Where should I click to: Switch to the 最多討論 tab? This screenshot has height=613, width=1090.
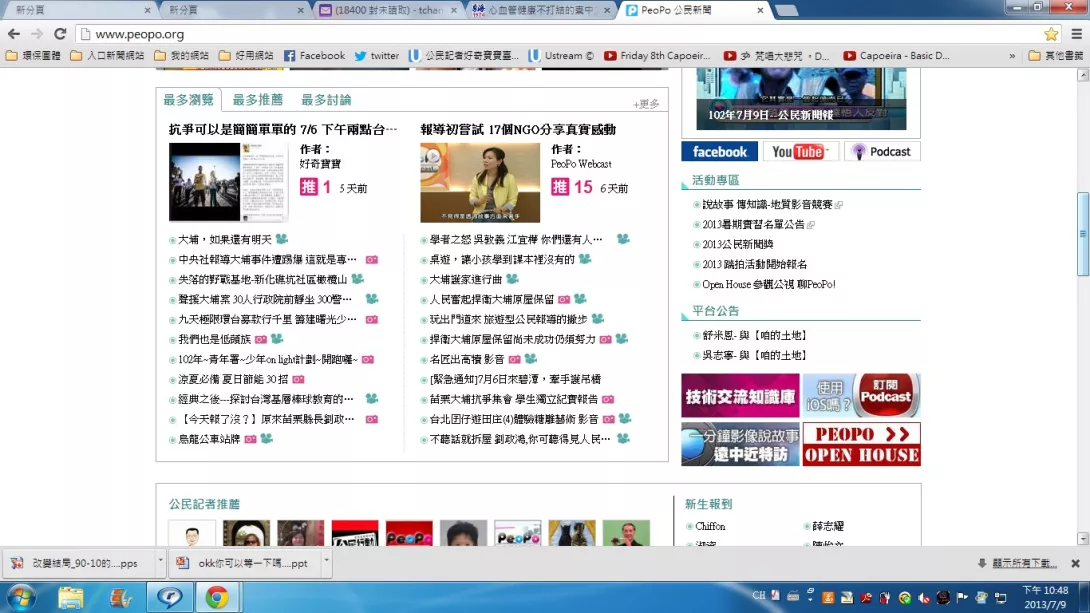pyautogui.click(x=326, y=100)
